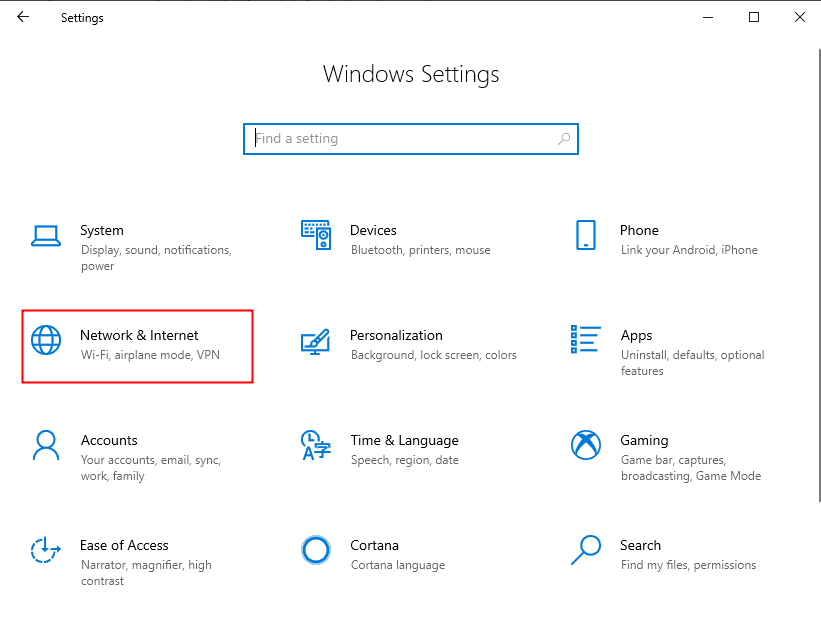Screen dimensions: 821x630
Task: Click 'Background, lock screen, colors' text
Action: pyautogui.click(x=434, y=355)
